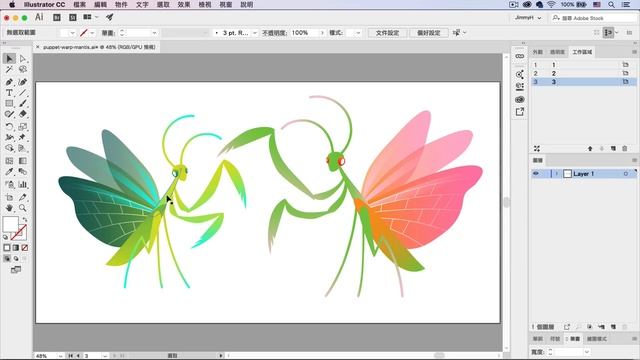This screenshot has width=640, height=360.
Task: Open the stroke weight dropdown
Action: click(x=154, y=33)
